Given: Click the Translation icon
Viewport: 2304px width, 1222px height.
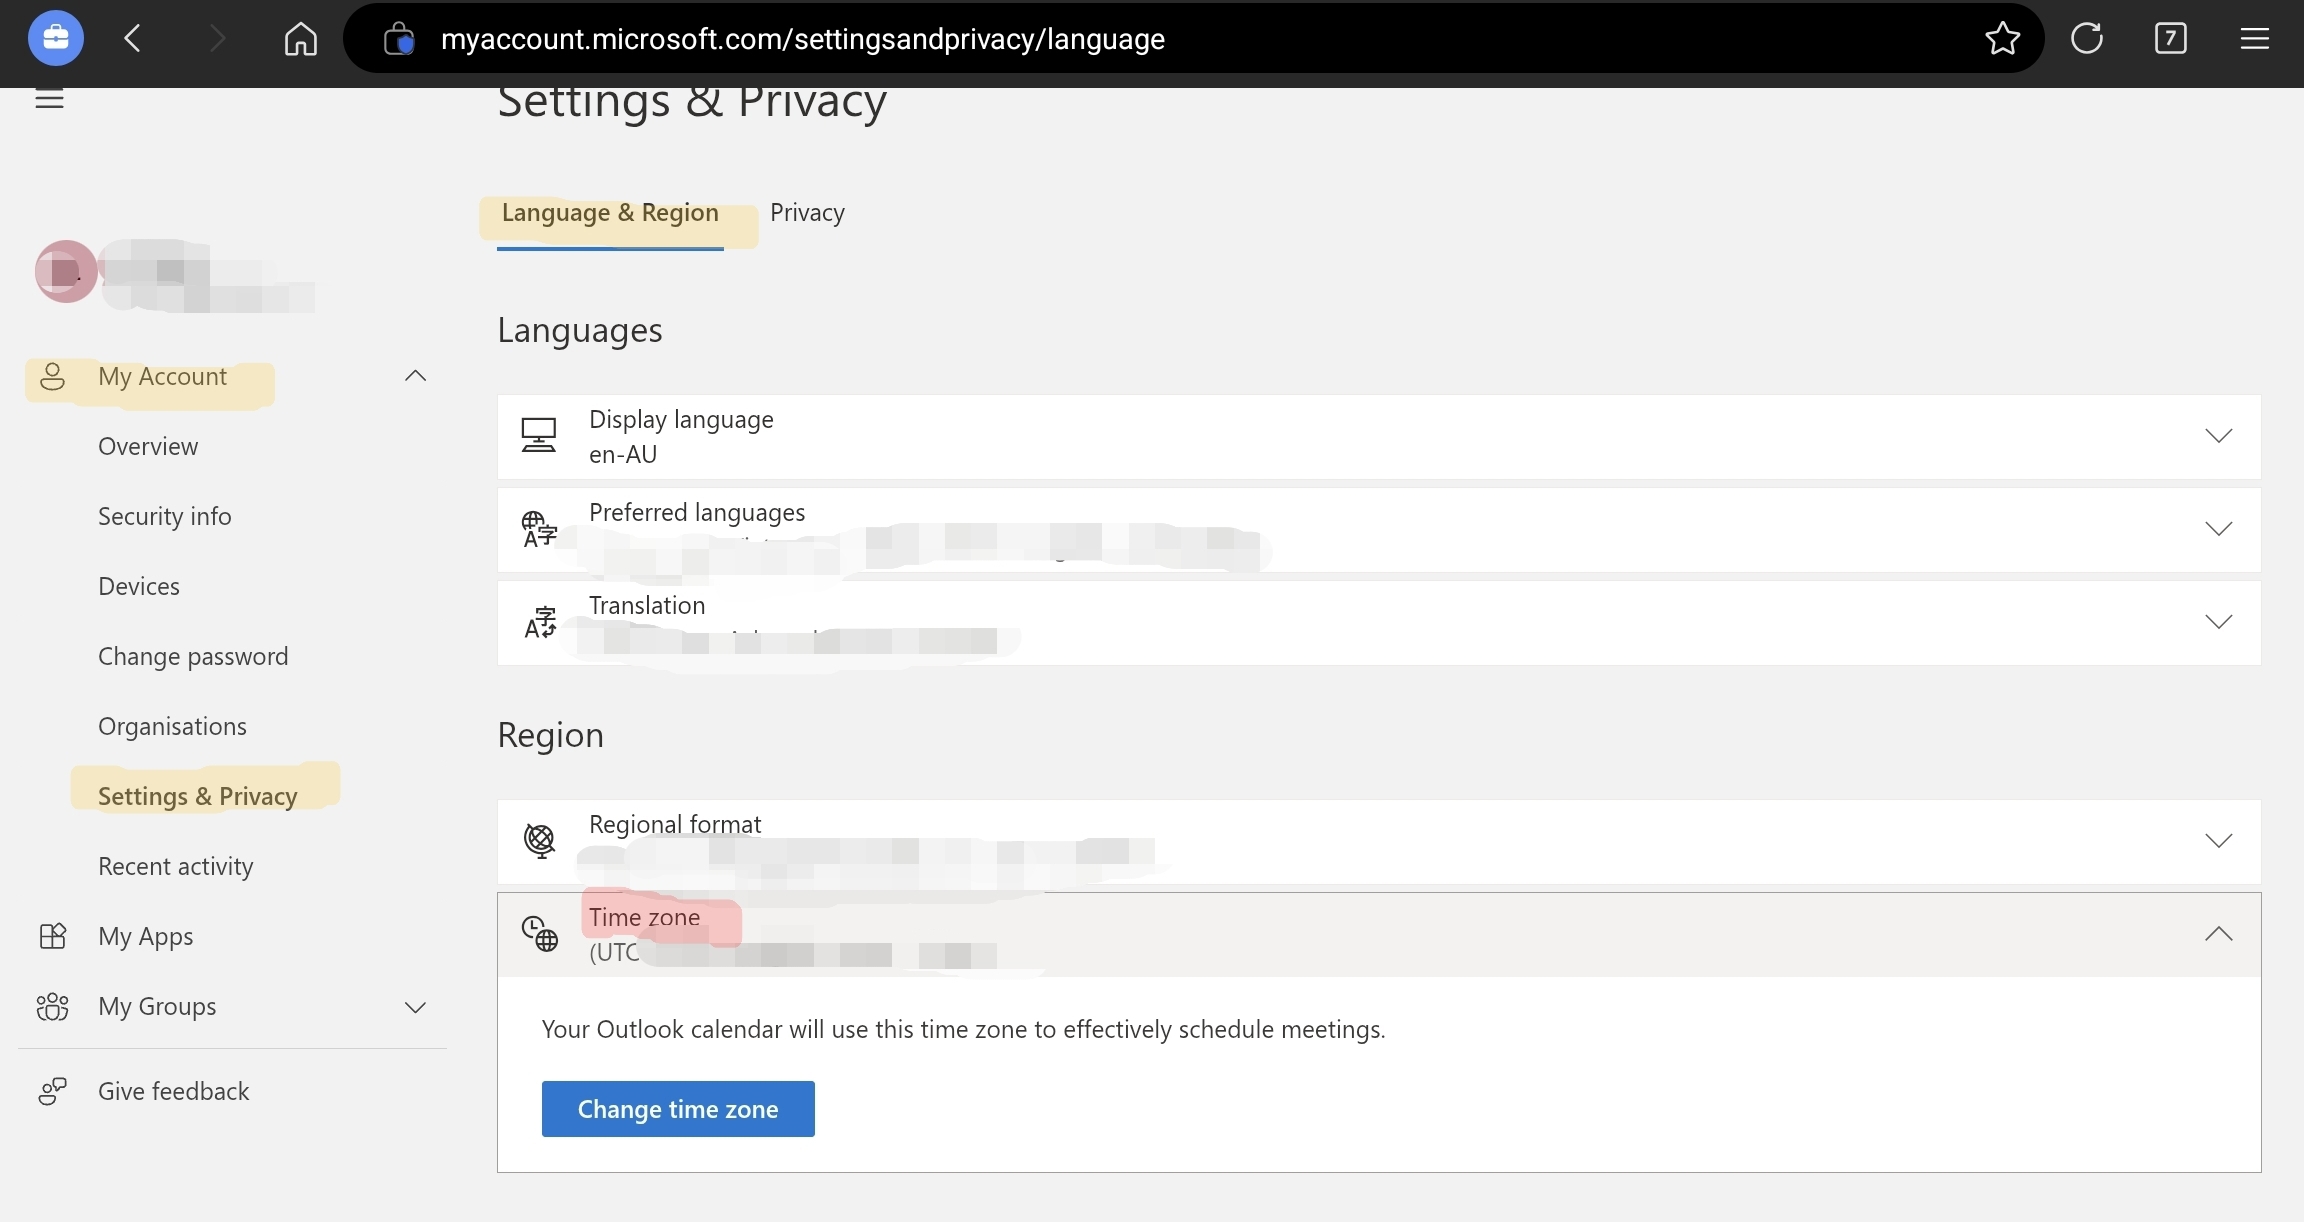Looking at the screenshot, I should pos(540,622).
